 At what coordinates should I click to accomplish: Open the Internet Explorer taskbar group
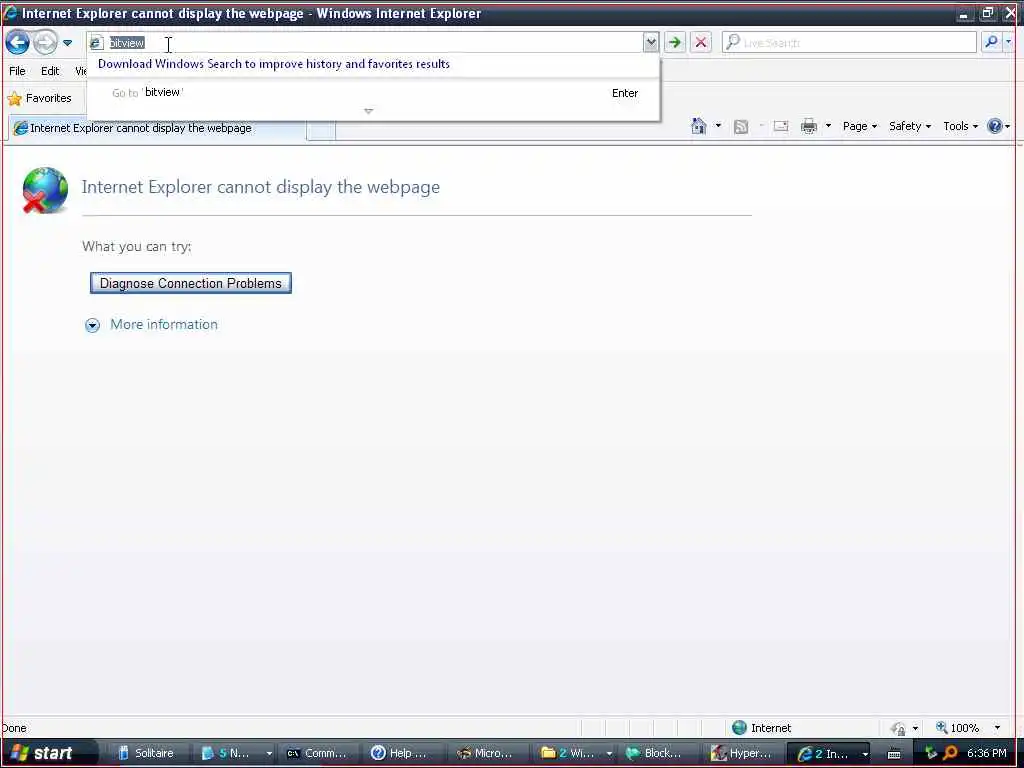coord(830,753)
